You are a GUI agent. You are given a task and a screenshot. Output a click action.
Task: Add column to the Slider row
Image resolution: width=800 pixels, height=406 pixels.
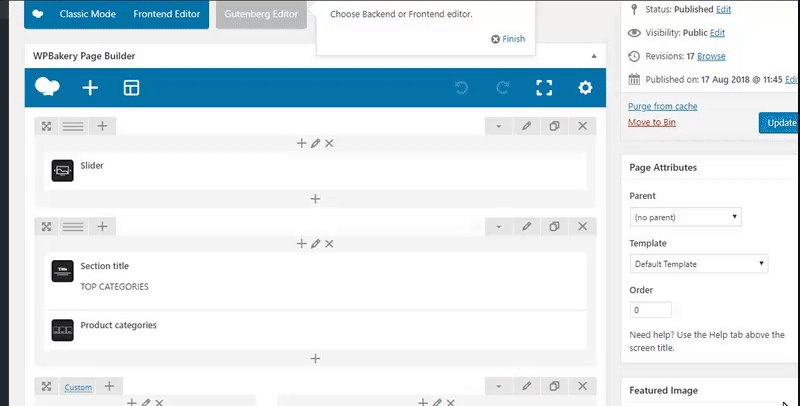[x=103, y=126]
